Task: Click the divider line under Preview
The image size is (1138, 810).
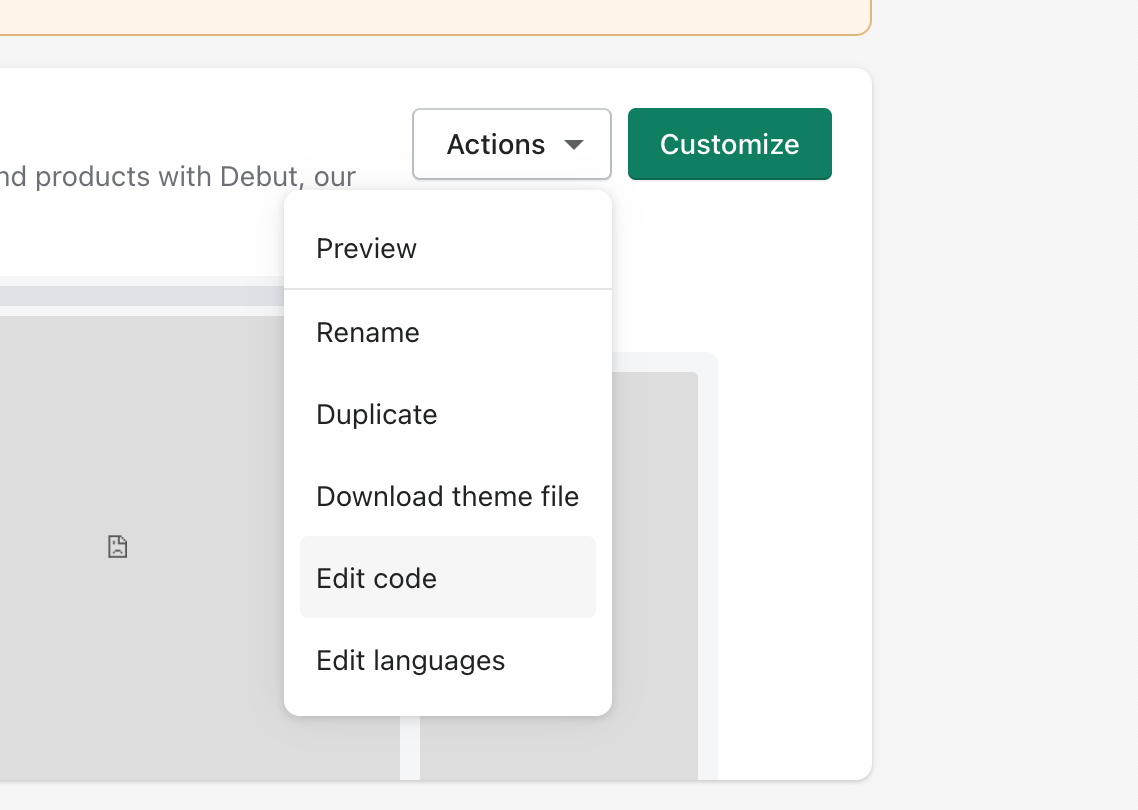Action: pyautogui.click(x=447, y=289)
